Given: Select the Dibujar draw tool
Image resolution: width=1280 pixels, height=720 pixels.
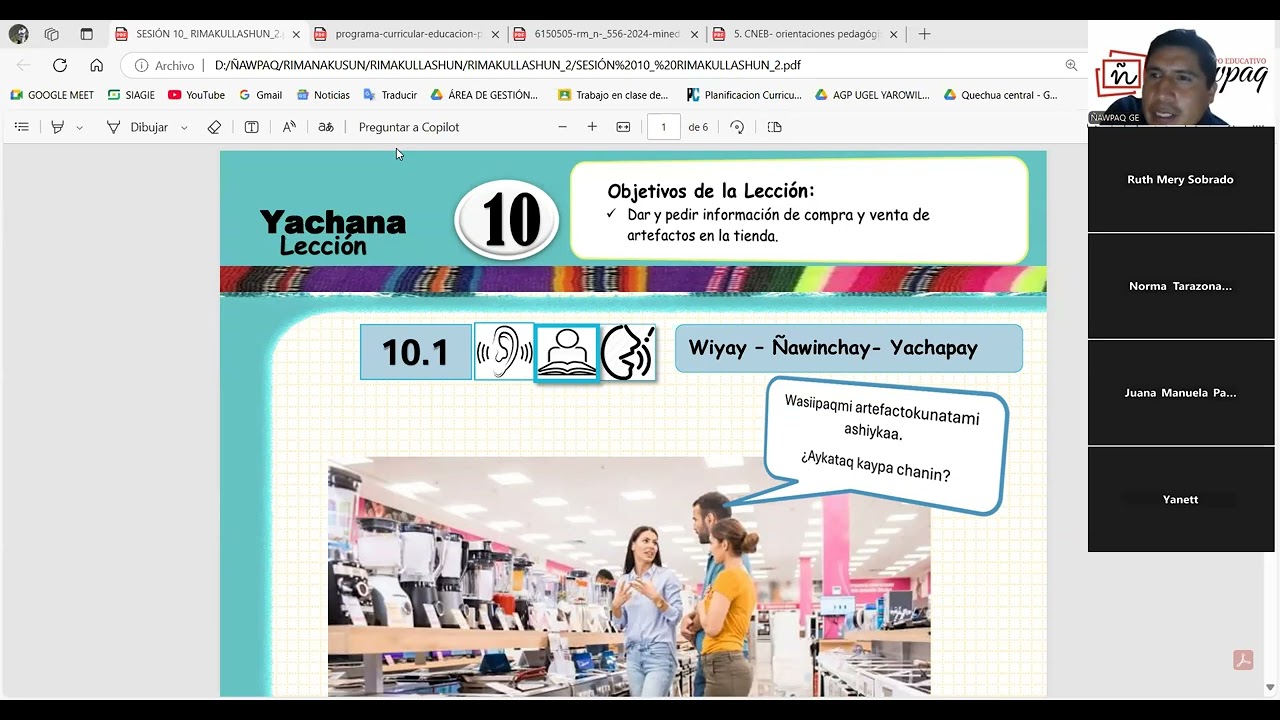Looking at the screenshot, I should pos(137,127).
